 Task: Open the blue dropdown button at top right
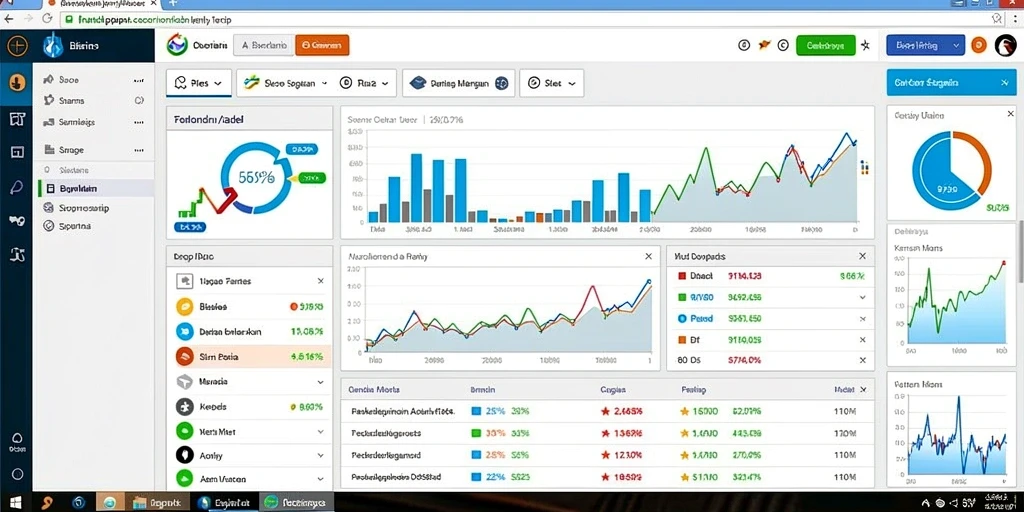[925, 45]
